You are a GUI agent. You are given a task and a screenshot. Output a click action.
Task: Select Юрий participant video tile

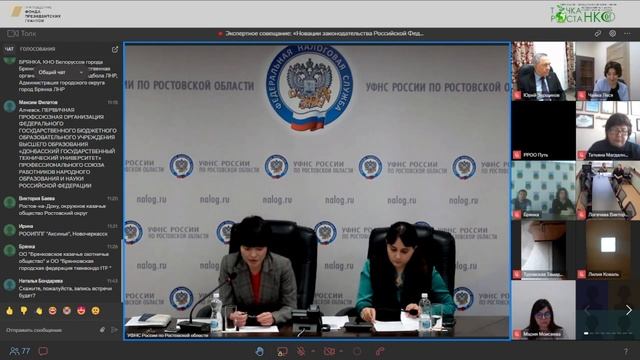click(x=543, y=71)
